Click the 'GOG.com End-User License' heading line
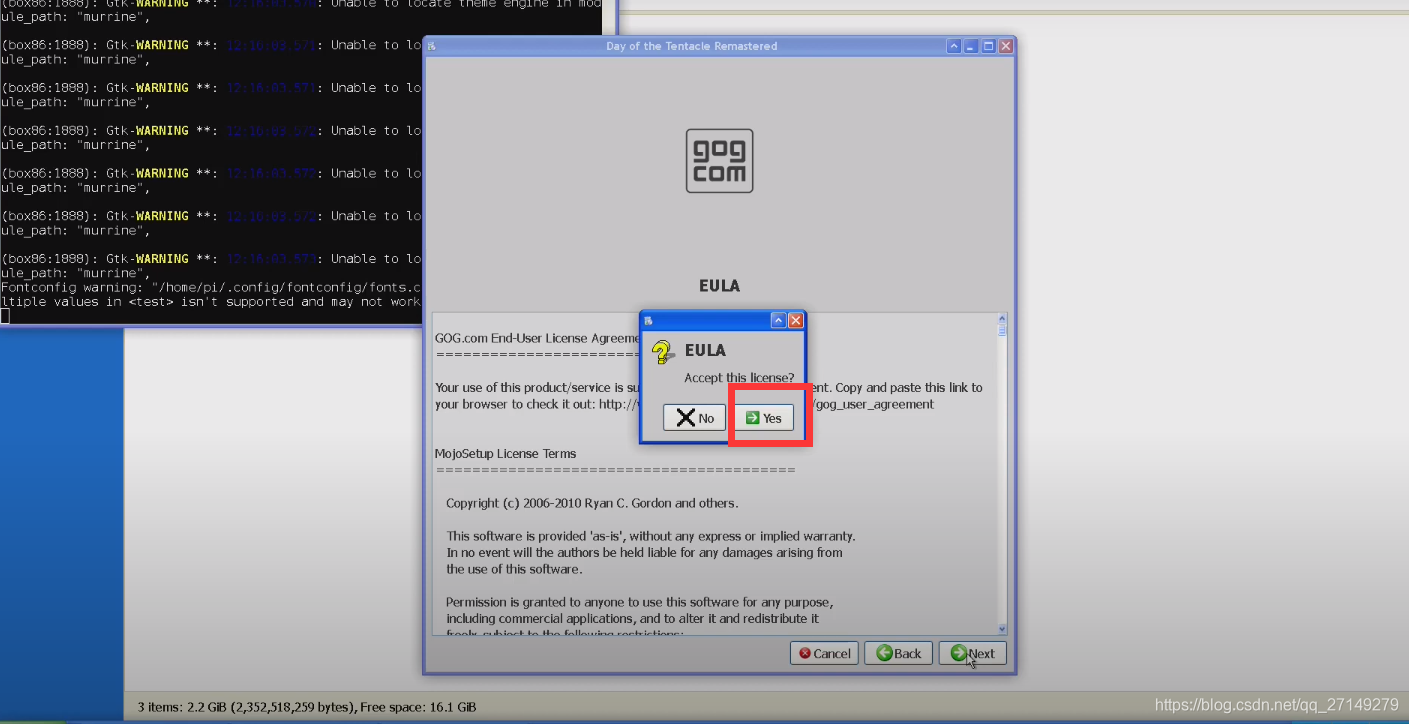 pos(537,338)
